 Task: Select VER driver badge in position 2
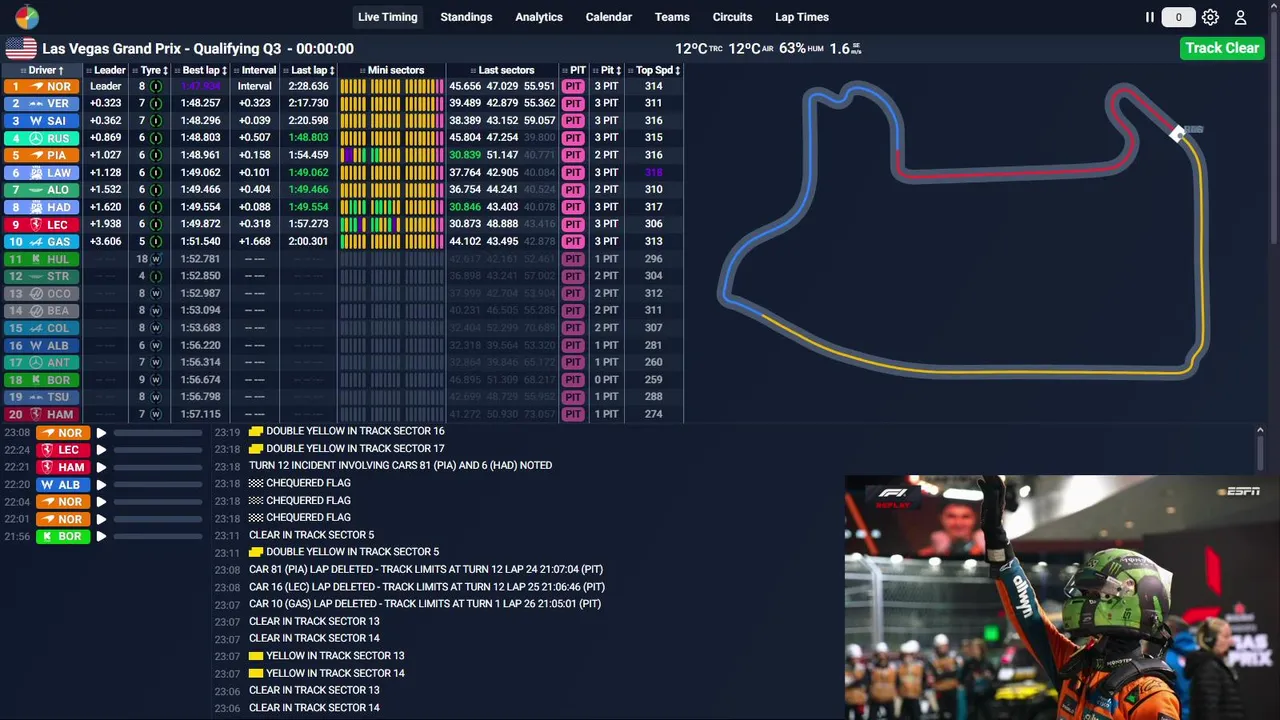(x=41, y=103)
